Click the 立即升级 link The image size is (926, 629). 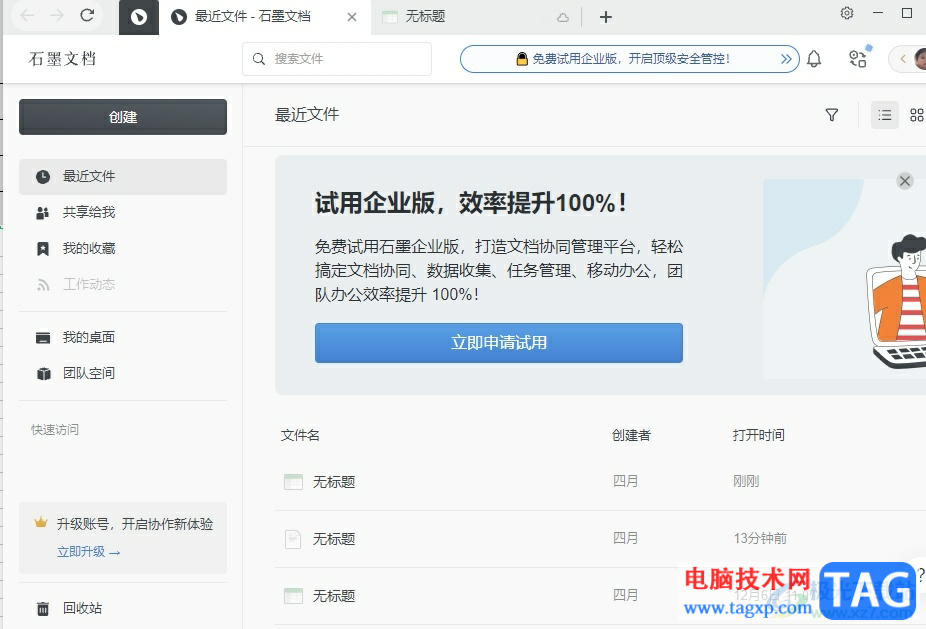pyautogui.click(x=89, y=552)
